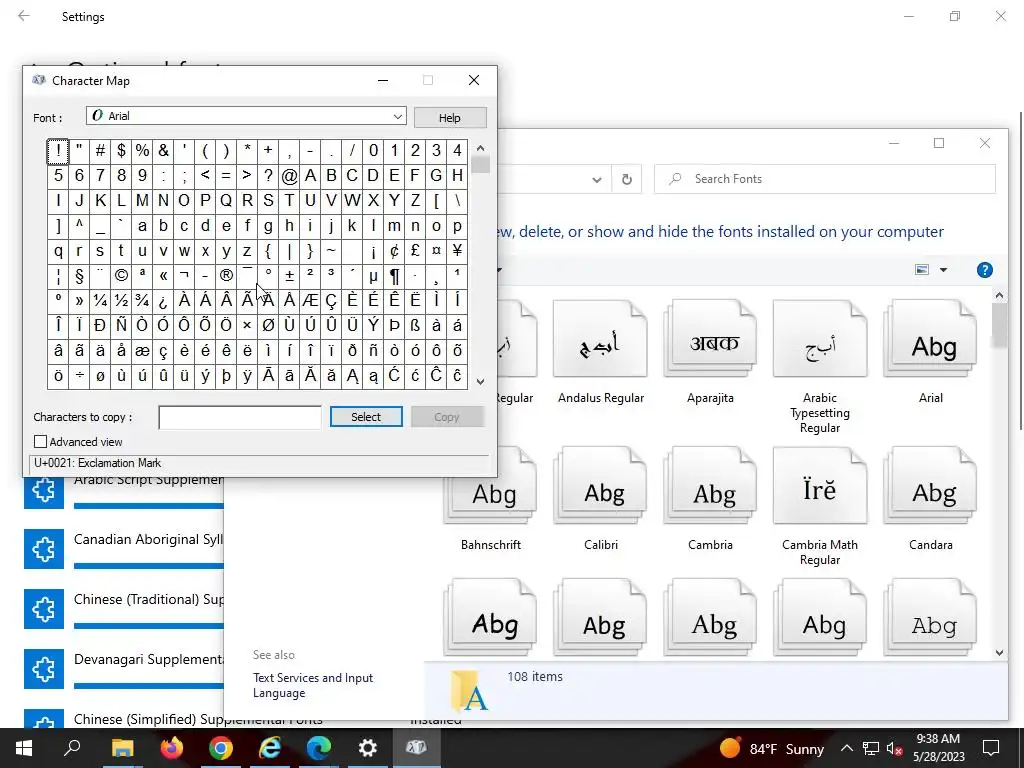The height and width of the screenshot is (768, 1024).
Task: Click the Canadian Aboriginal Syllabics progress bar
Action: [x=149, y=566]
